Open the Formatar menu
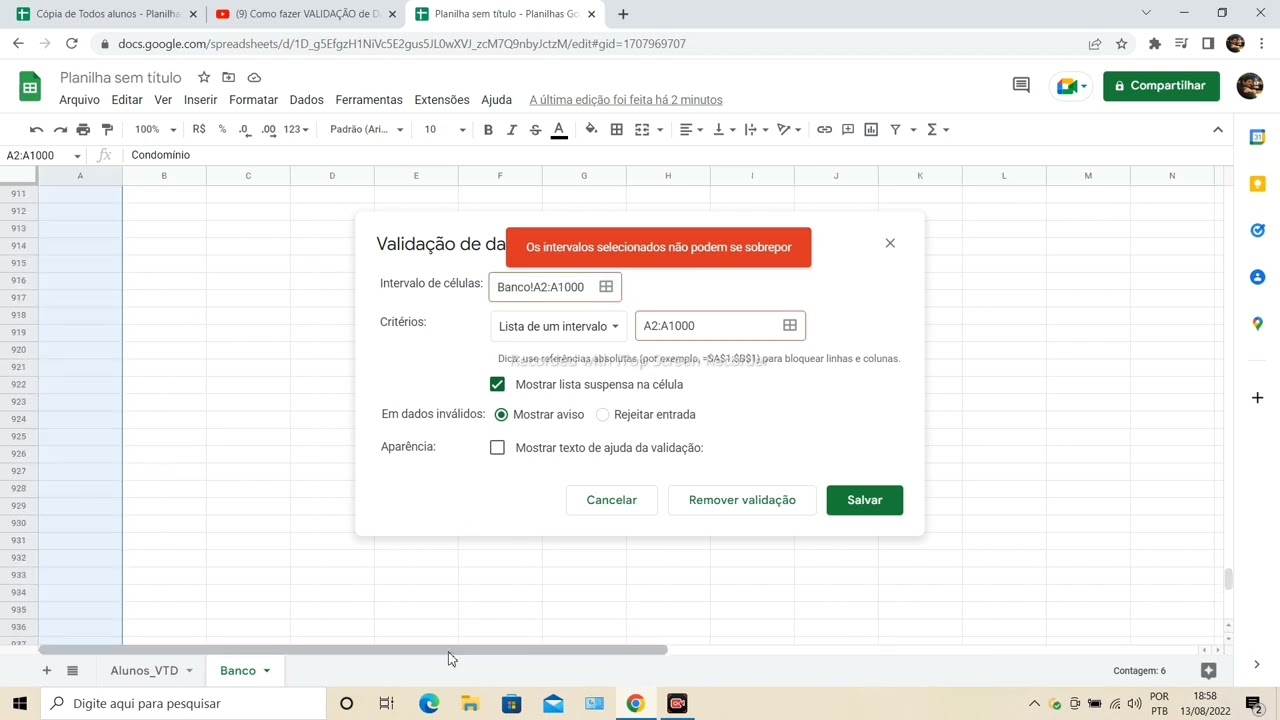 coord(253,100)
